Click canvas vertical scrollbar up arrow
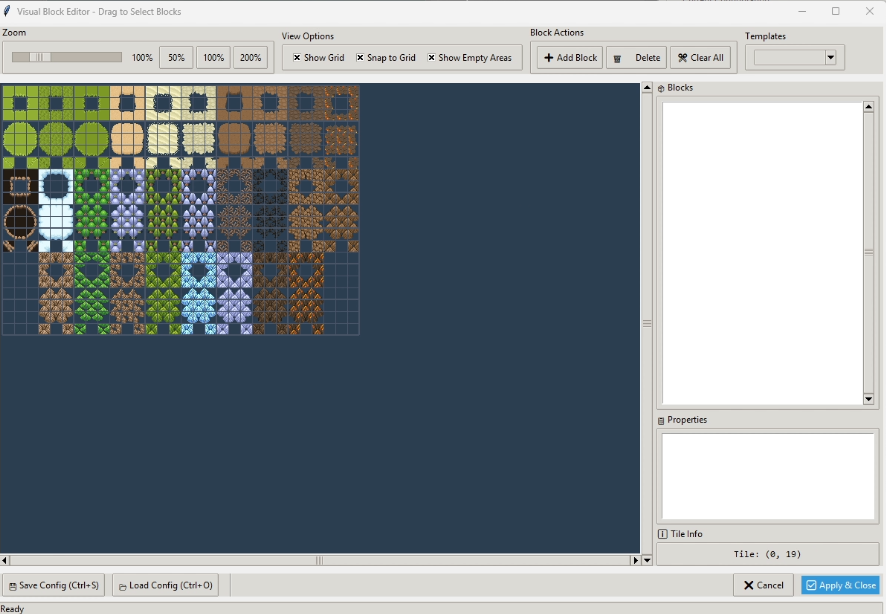 pyautogui.click(x=647, y=88)
